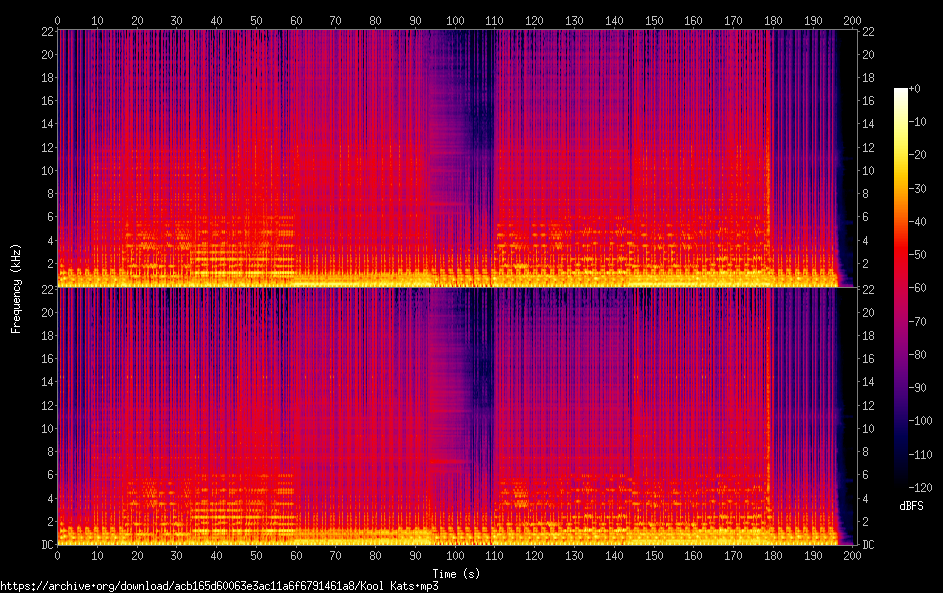Click the DC label at bottom left
Viewport: 943px width, 593px height.
[47, 545]
